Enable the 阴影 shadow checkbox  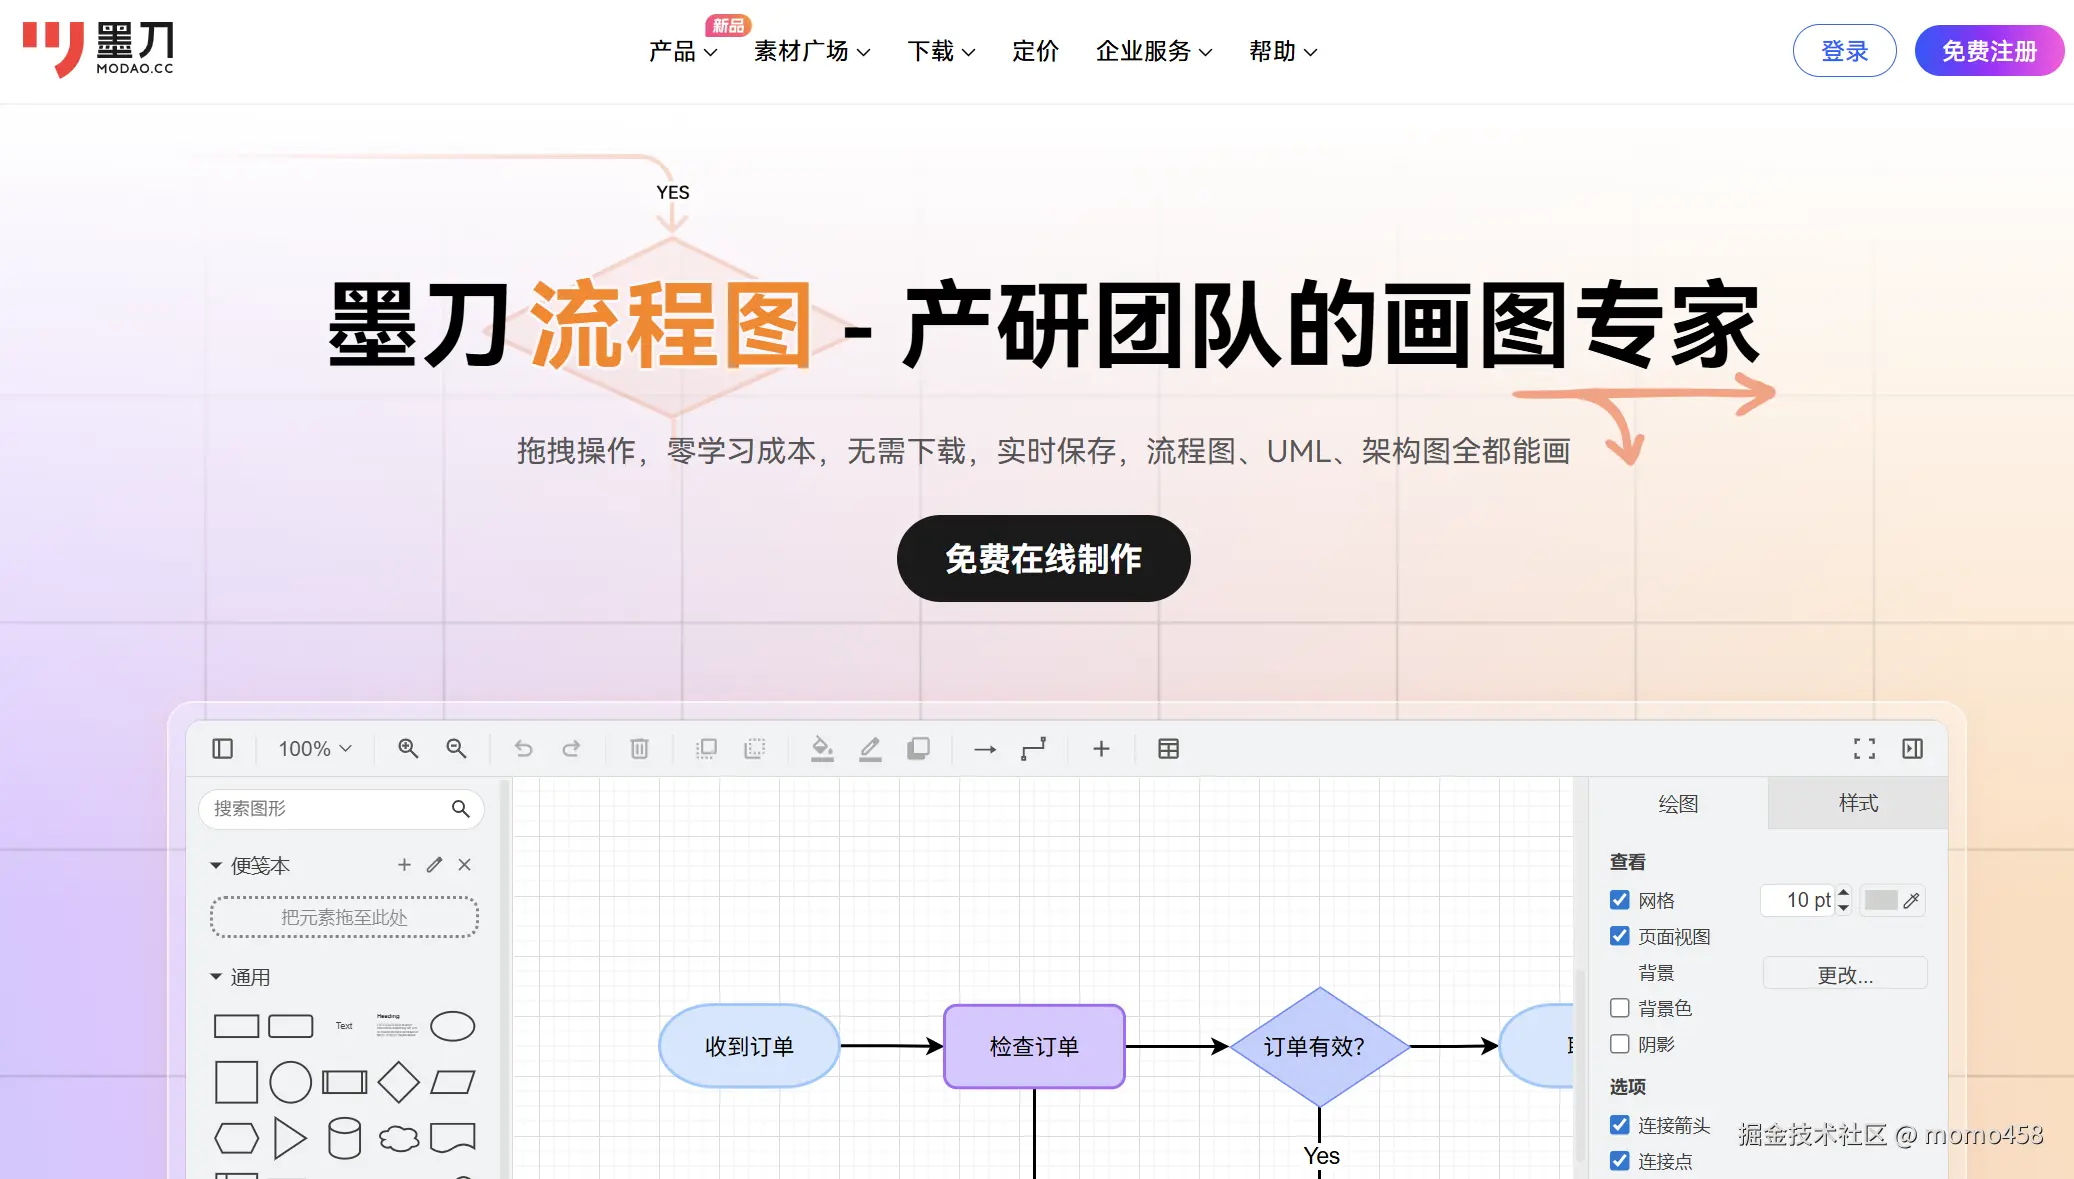point(1620,1044)
